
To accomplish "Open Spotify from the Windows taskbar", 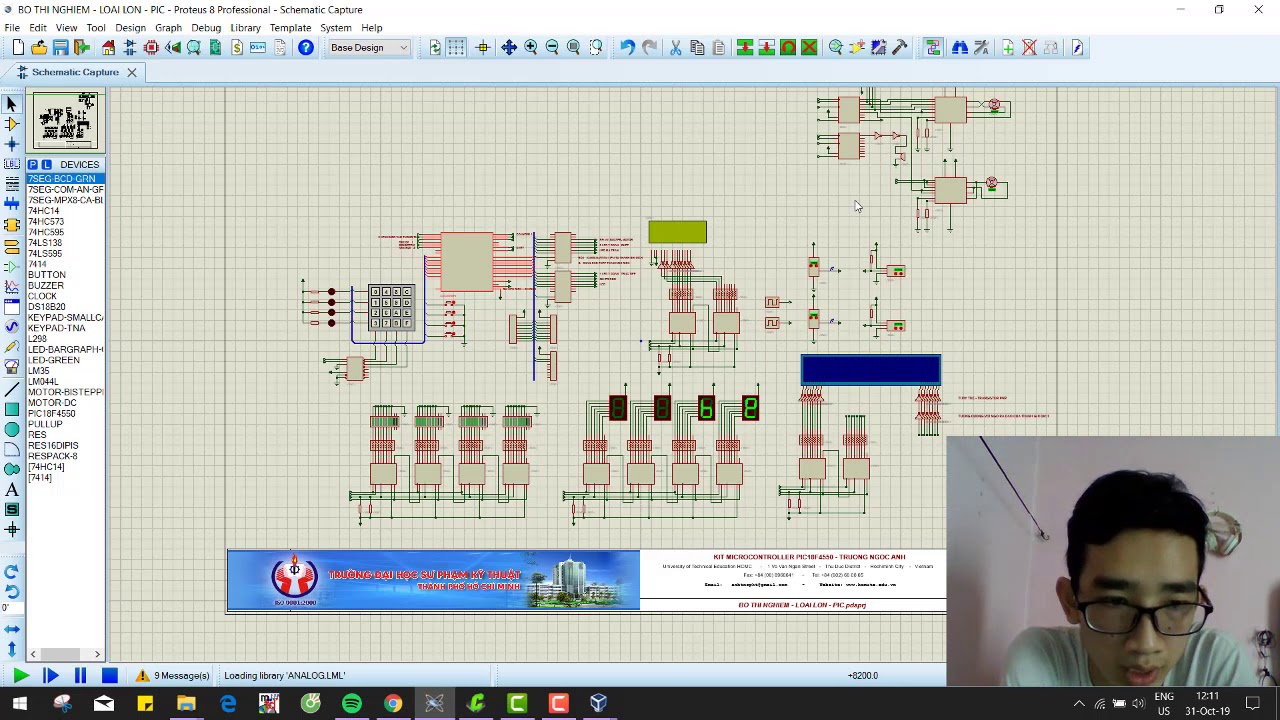I will click(x=352, y=704).
